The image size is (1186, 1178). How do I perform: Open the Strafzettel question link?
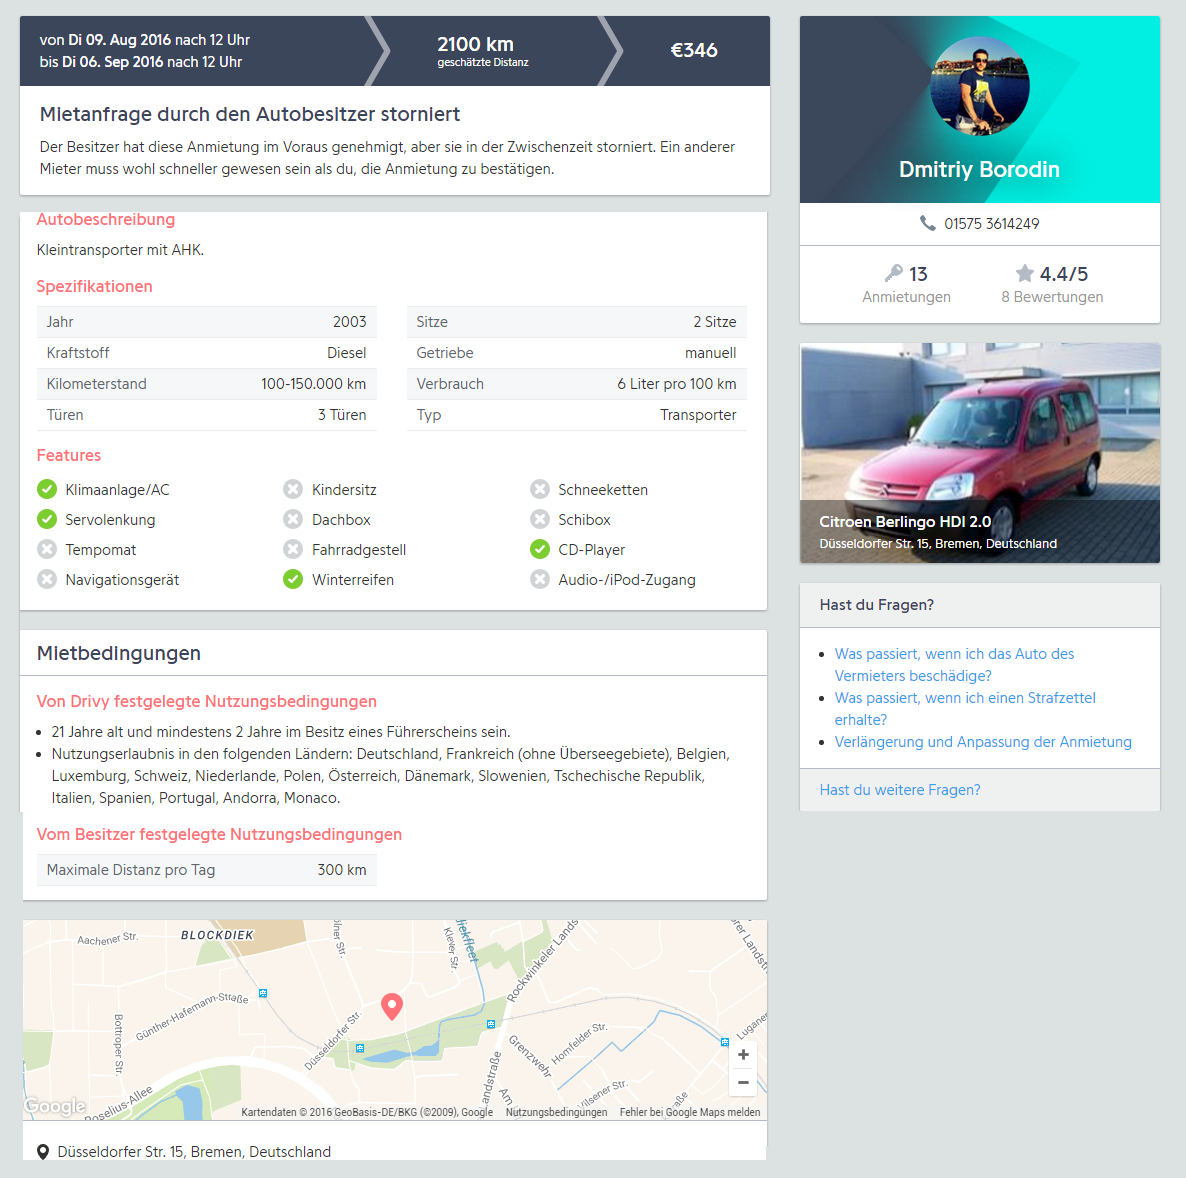[x=964, y=708]
